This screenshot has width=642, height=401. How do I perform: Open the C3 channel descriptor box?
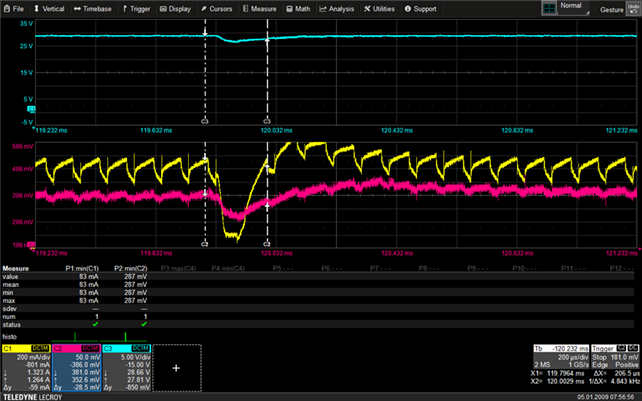pos(127,368)
